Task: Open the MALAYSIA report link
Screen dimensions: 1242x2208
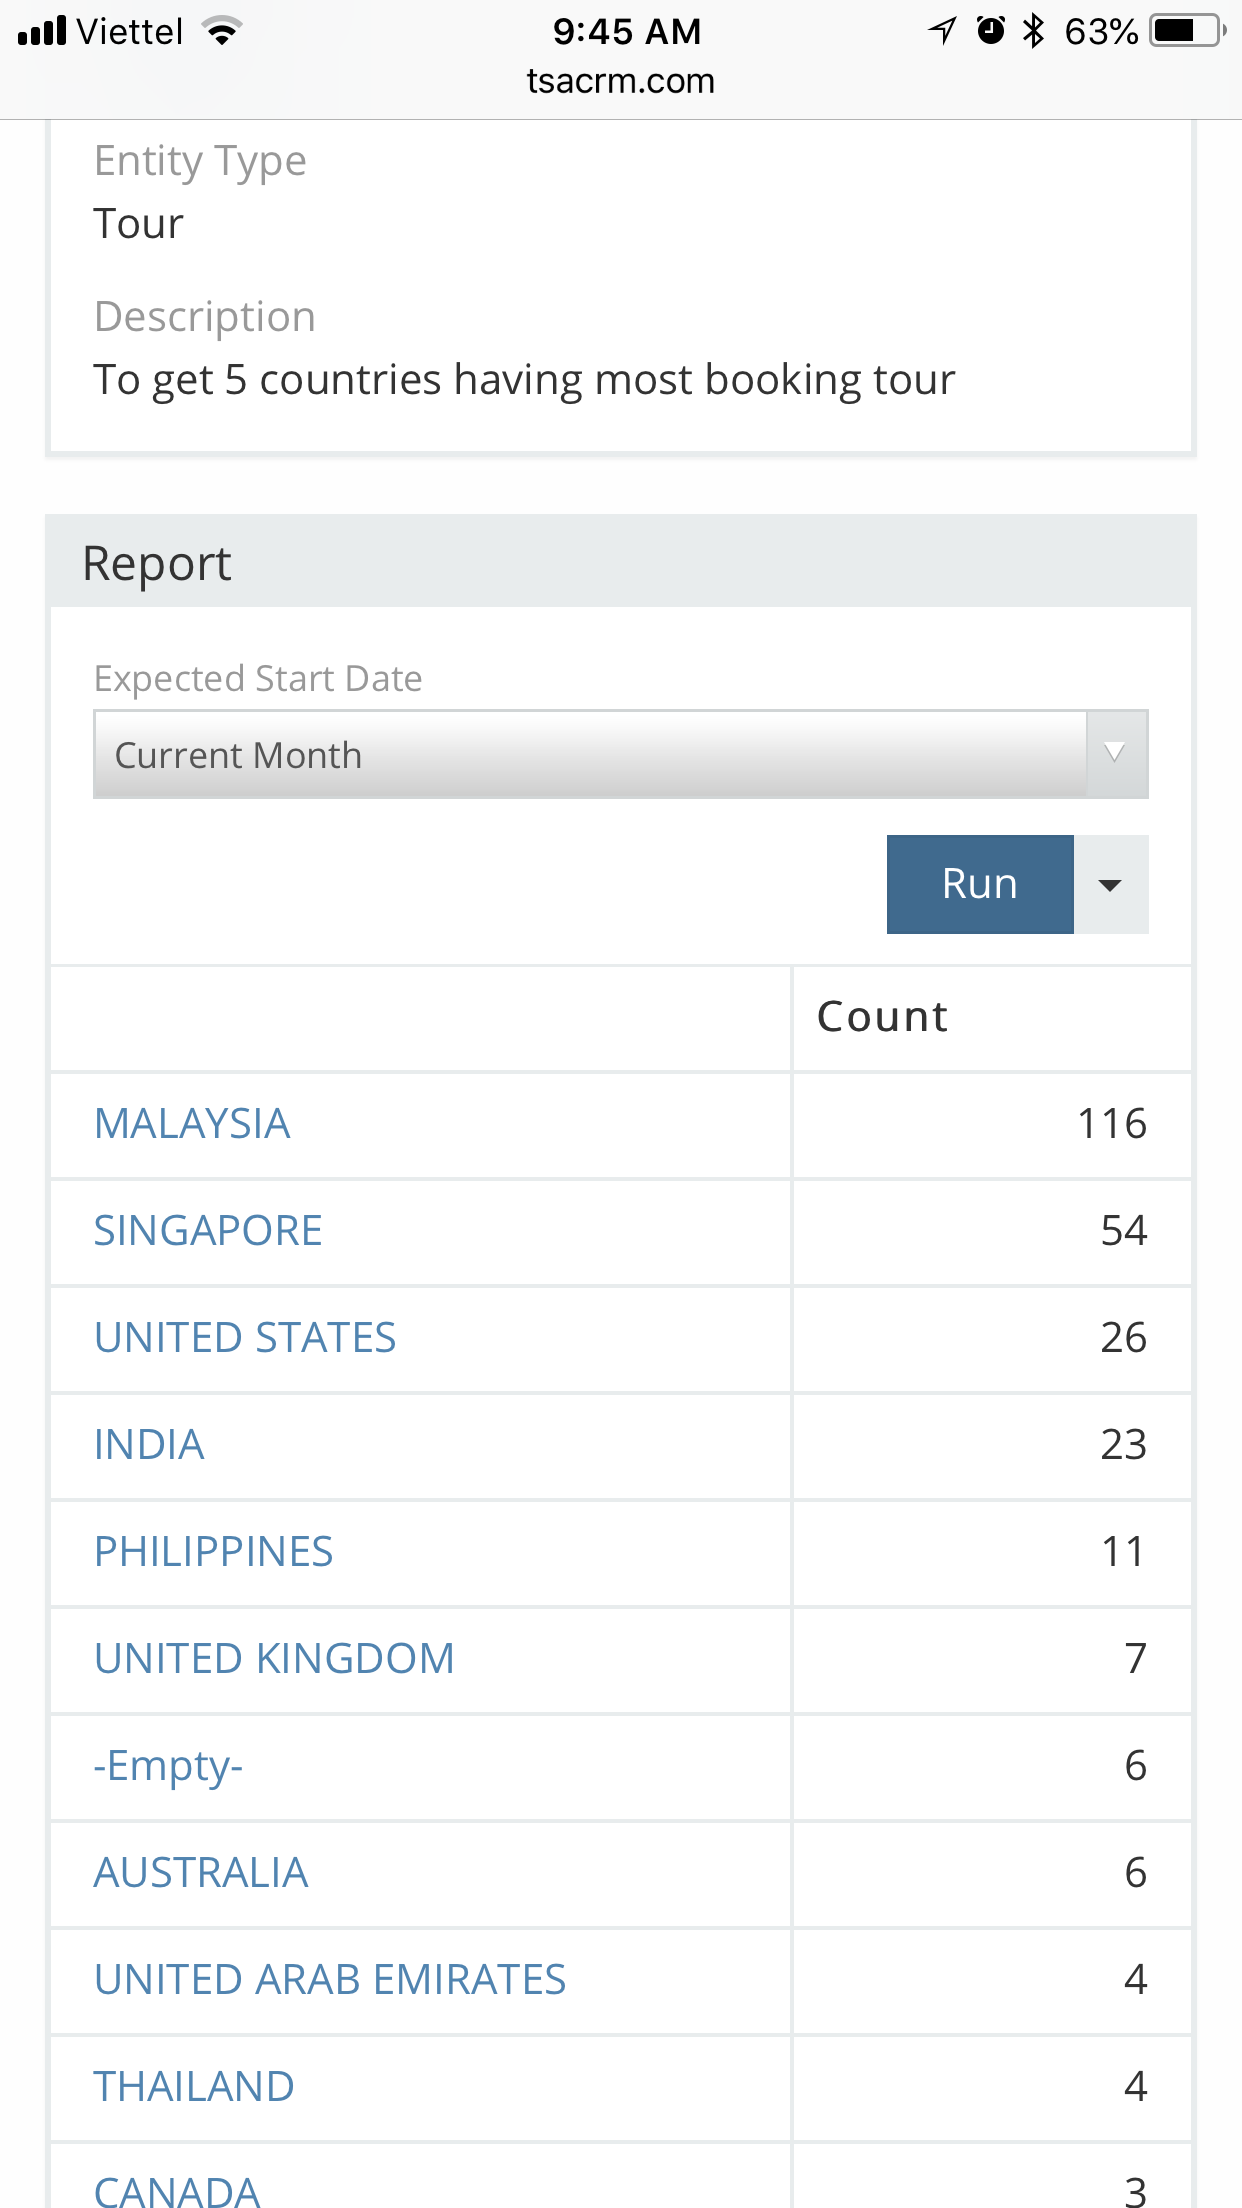Action: pyautogui.click(x=192, y=1123)
